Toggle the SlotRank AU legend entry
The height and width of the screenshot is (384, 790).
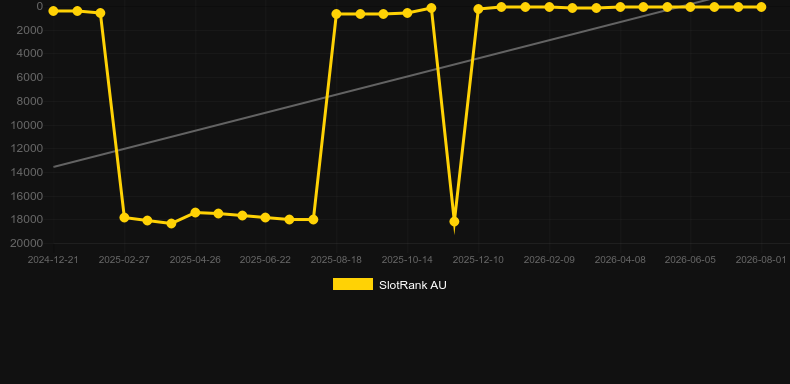click(389, 285)
